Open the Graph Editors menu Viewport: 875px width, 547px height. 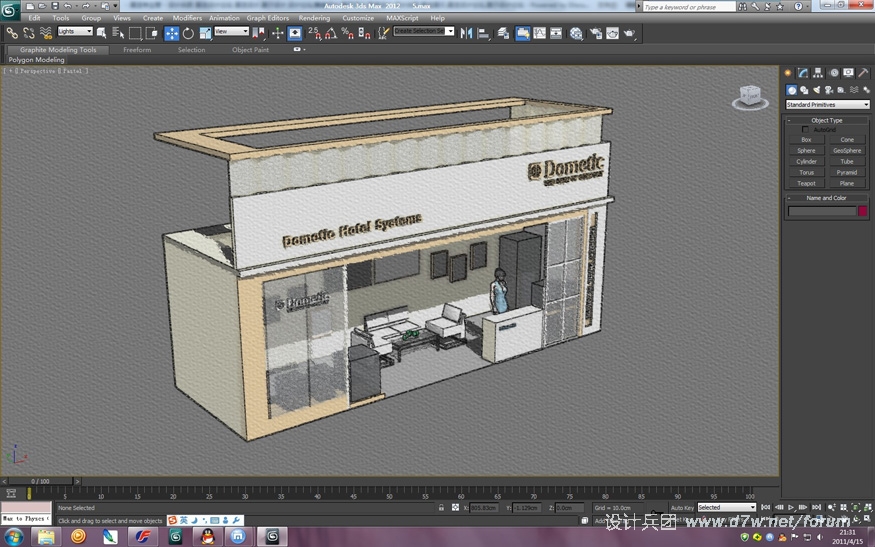[268, 18]
